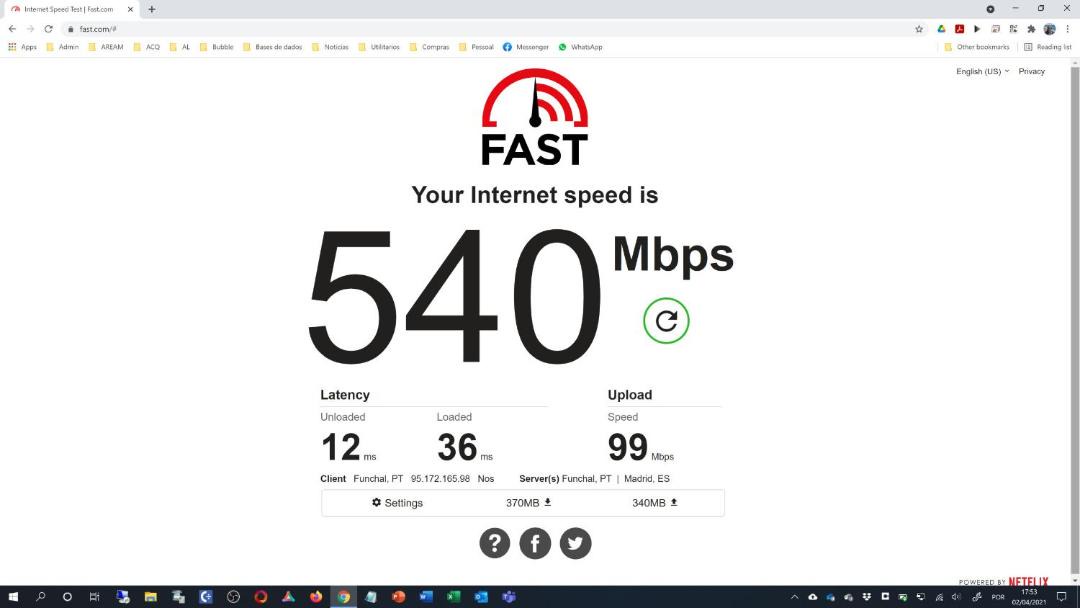Open the Other bookmarks folder

(x=976, y=47)
